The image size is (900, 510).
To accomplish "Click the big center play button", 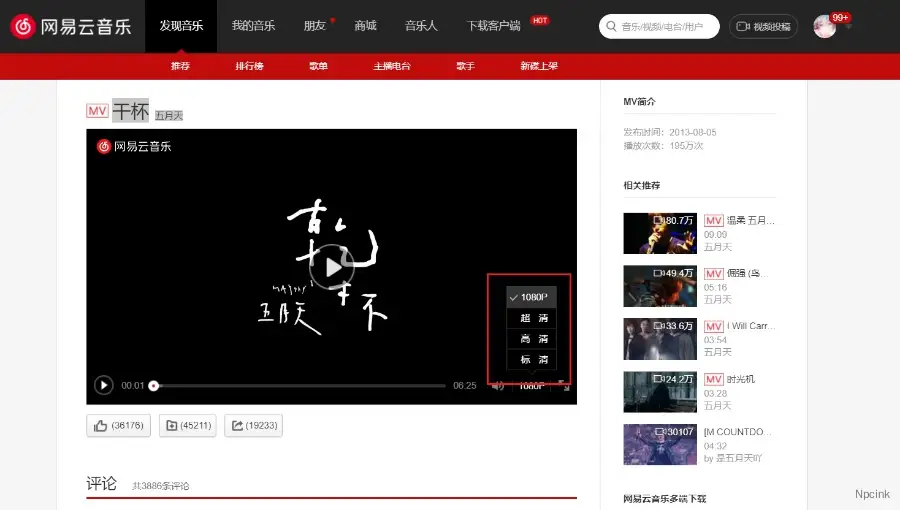I will coord(332,267).
